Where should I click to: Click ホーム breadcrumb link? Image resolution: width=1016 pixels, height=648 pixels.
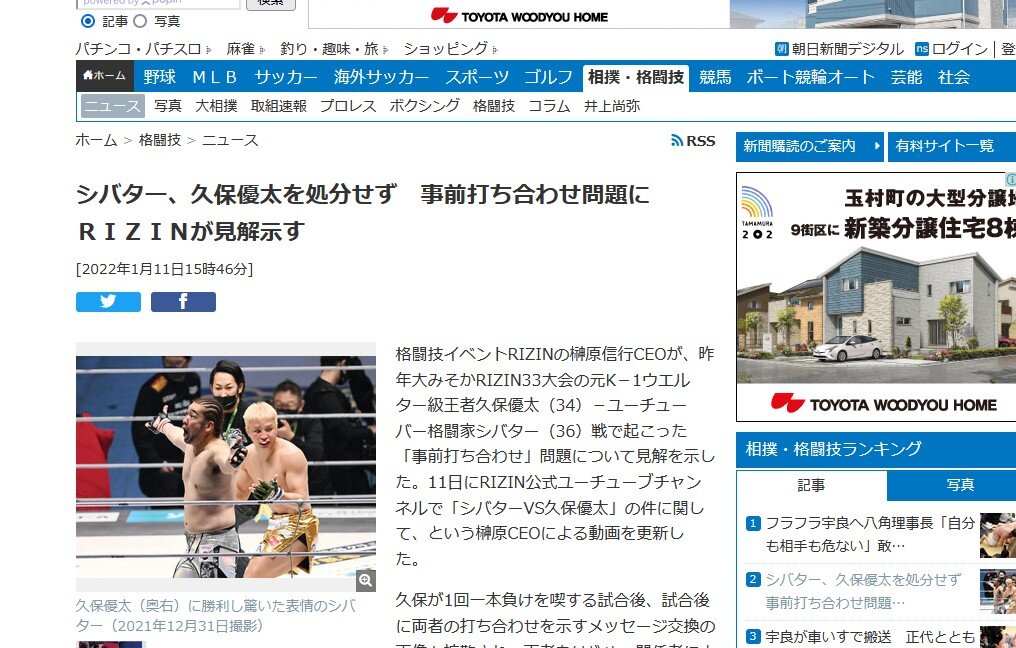[x=97, y=140]
